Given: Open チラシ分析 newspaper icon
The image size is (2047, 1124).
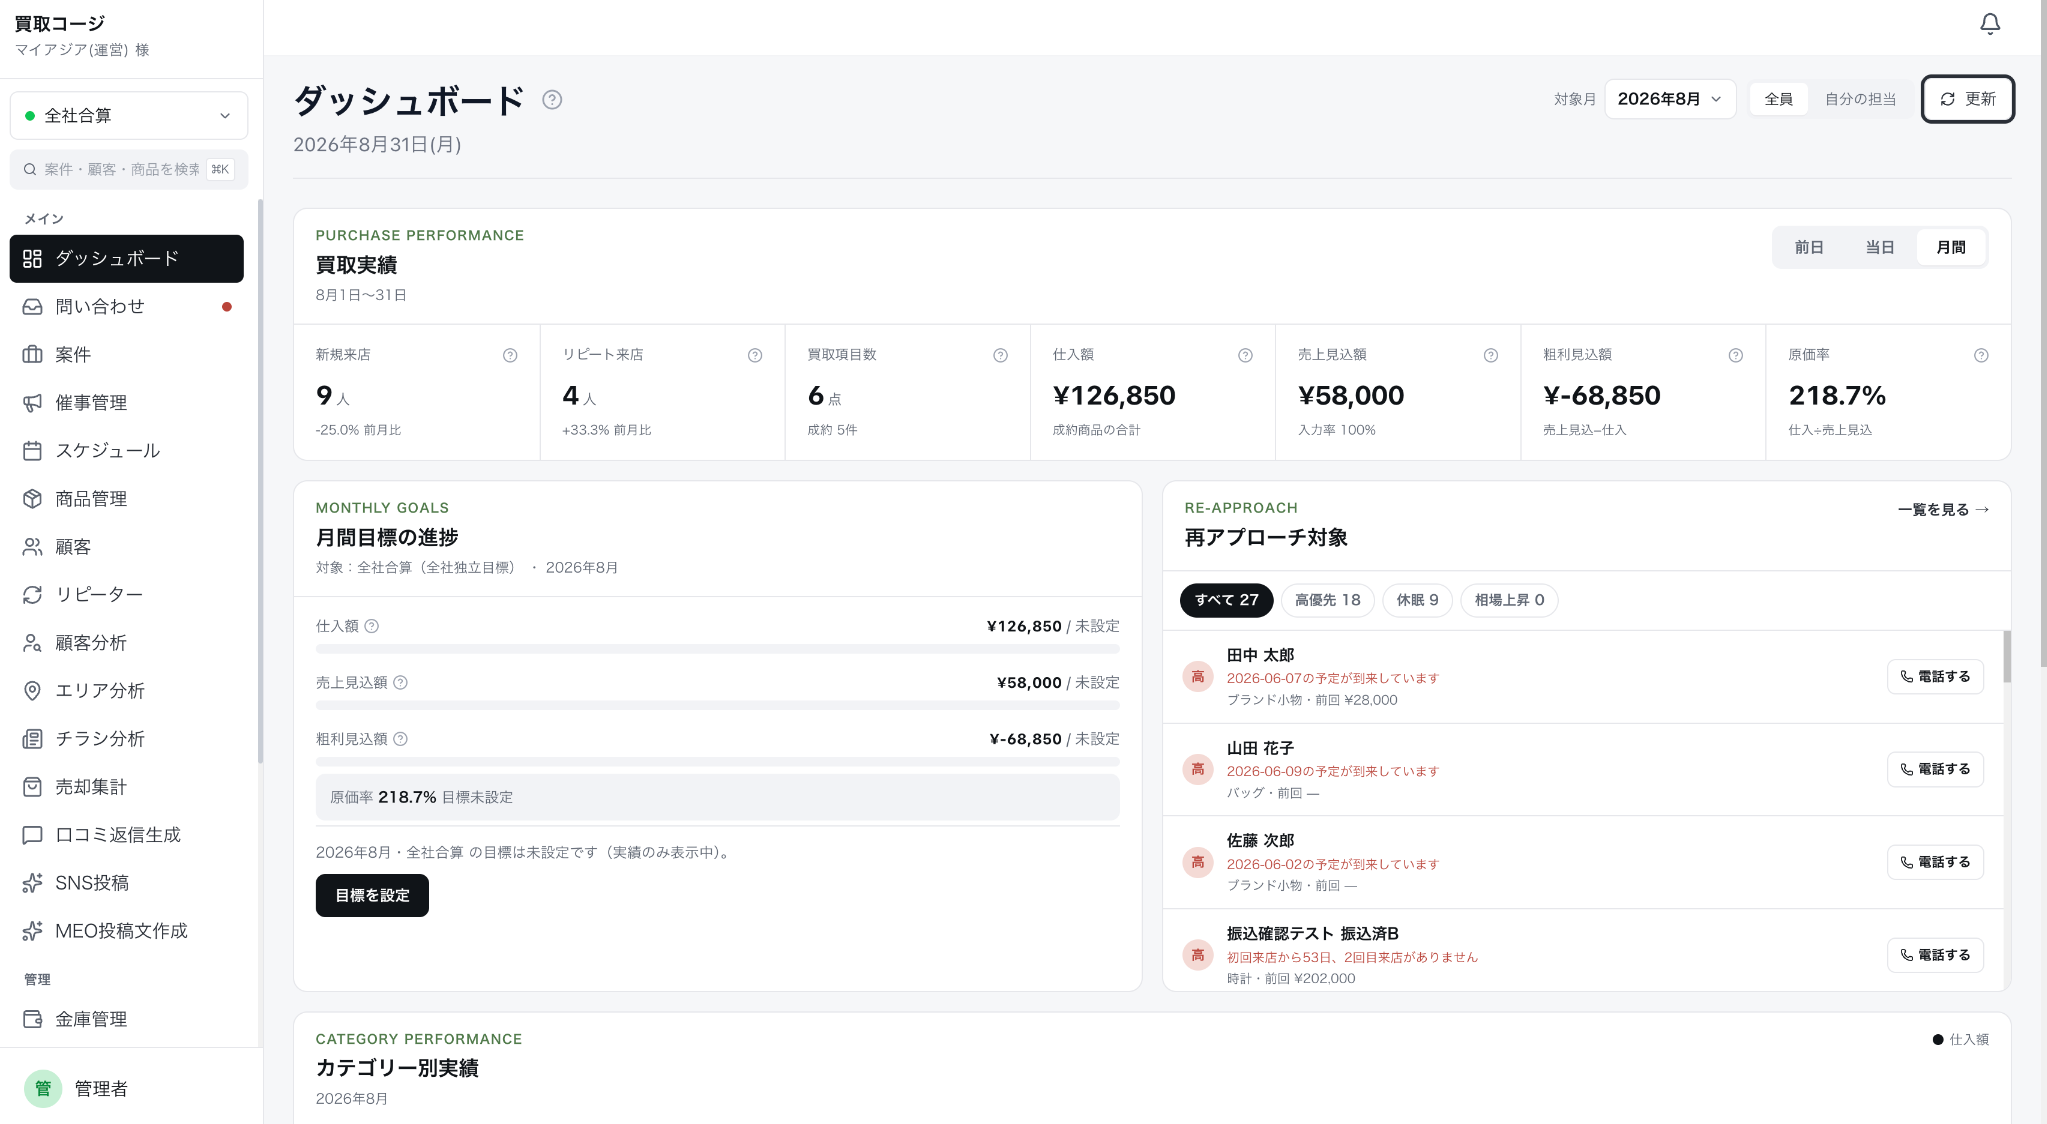Looking at the screenshot, I should click(x=33, y=739).
